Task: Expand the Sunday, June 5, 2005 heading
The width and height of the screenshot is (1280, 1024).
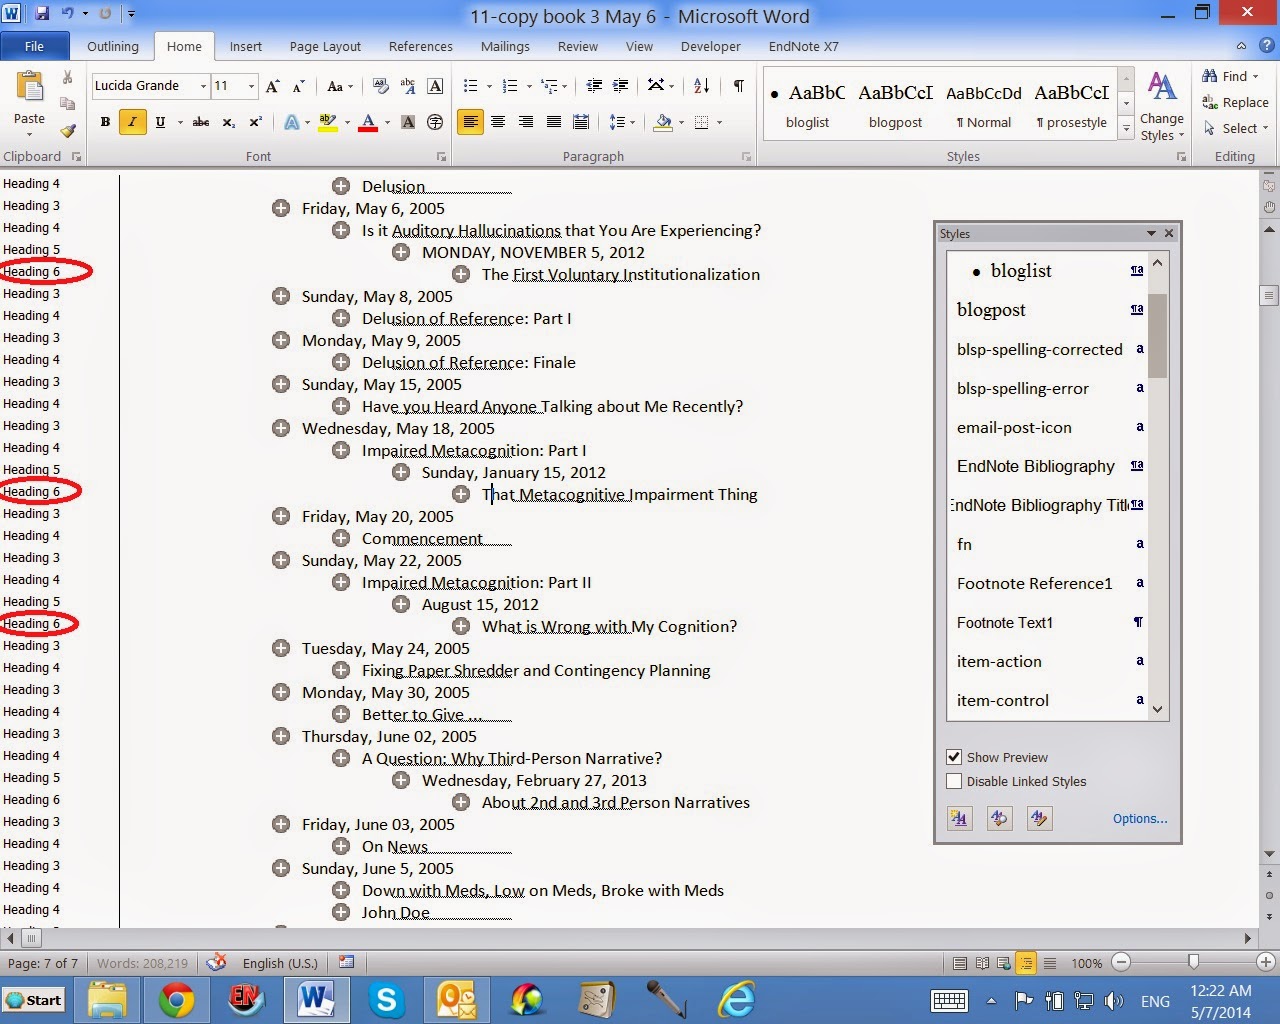Action: (x=281, y=868)
